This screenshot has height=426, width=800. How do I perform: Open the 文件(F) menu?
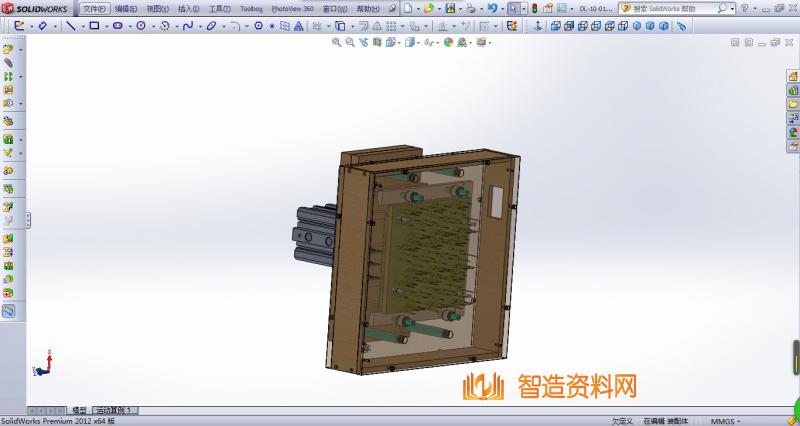coord(94,8)
